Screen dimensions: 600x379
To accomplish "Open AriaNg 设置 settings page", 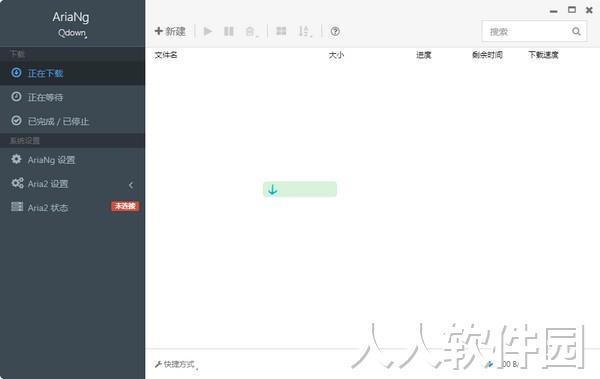I will 72,160.
